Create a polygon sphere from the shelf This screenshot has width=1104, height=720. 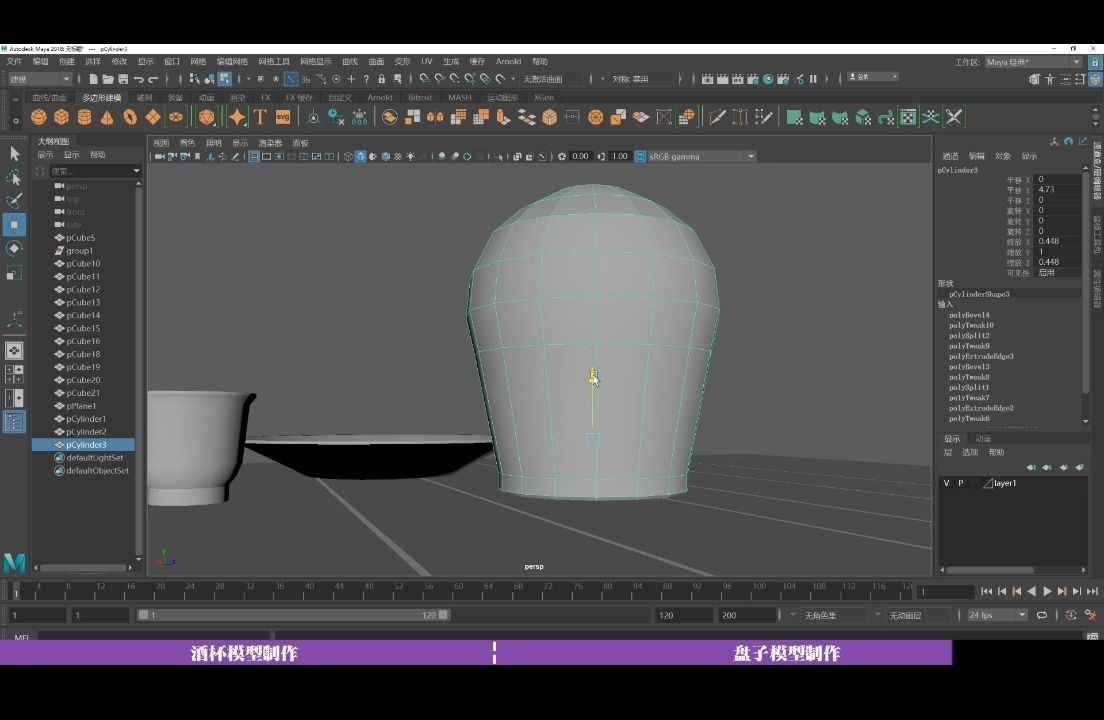pyautogui.click(x=38, y=117)
